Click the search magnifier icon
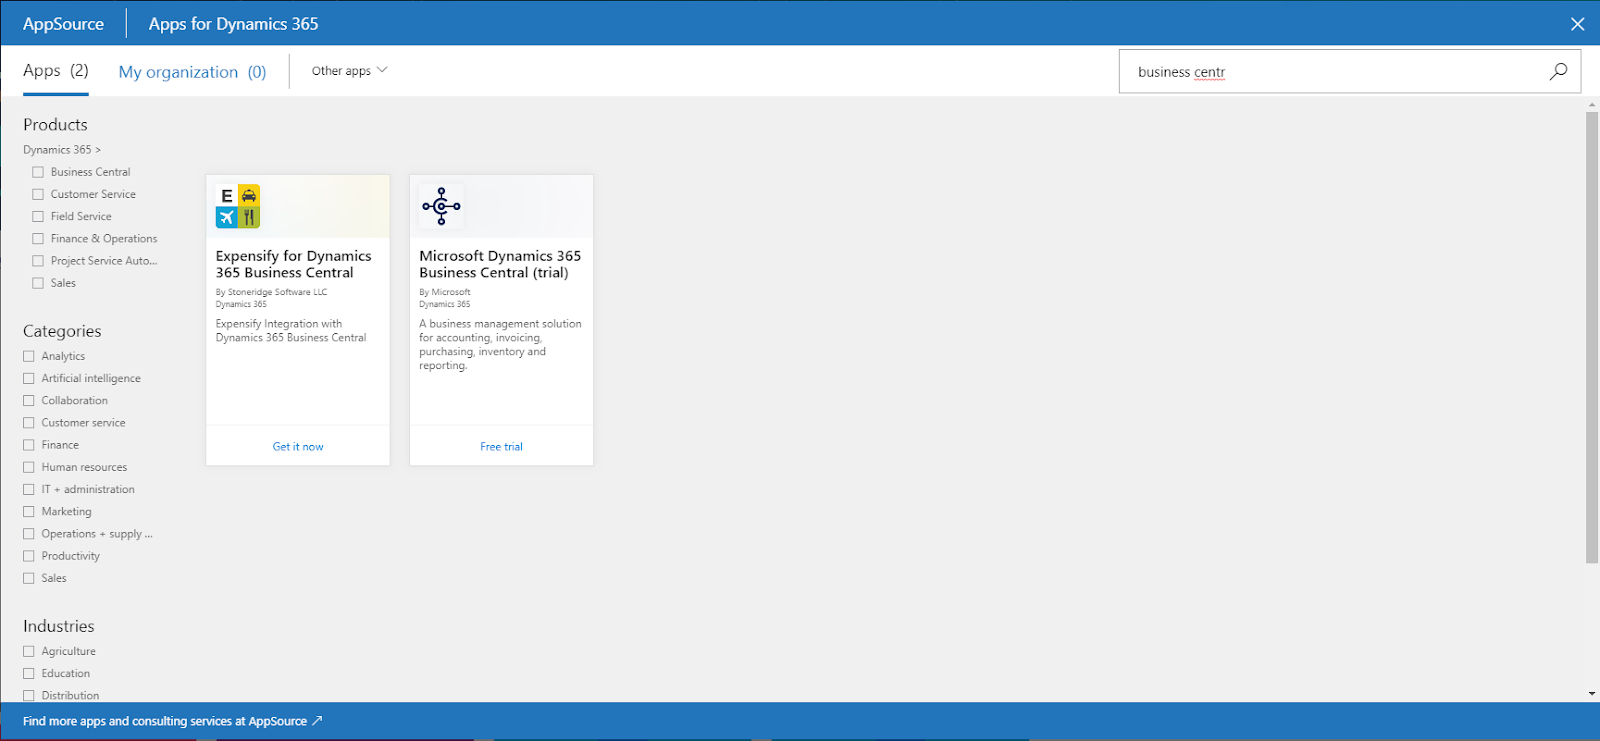The height and width of the screenshot is (741, 1600). click(x=1558, y=71)
